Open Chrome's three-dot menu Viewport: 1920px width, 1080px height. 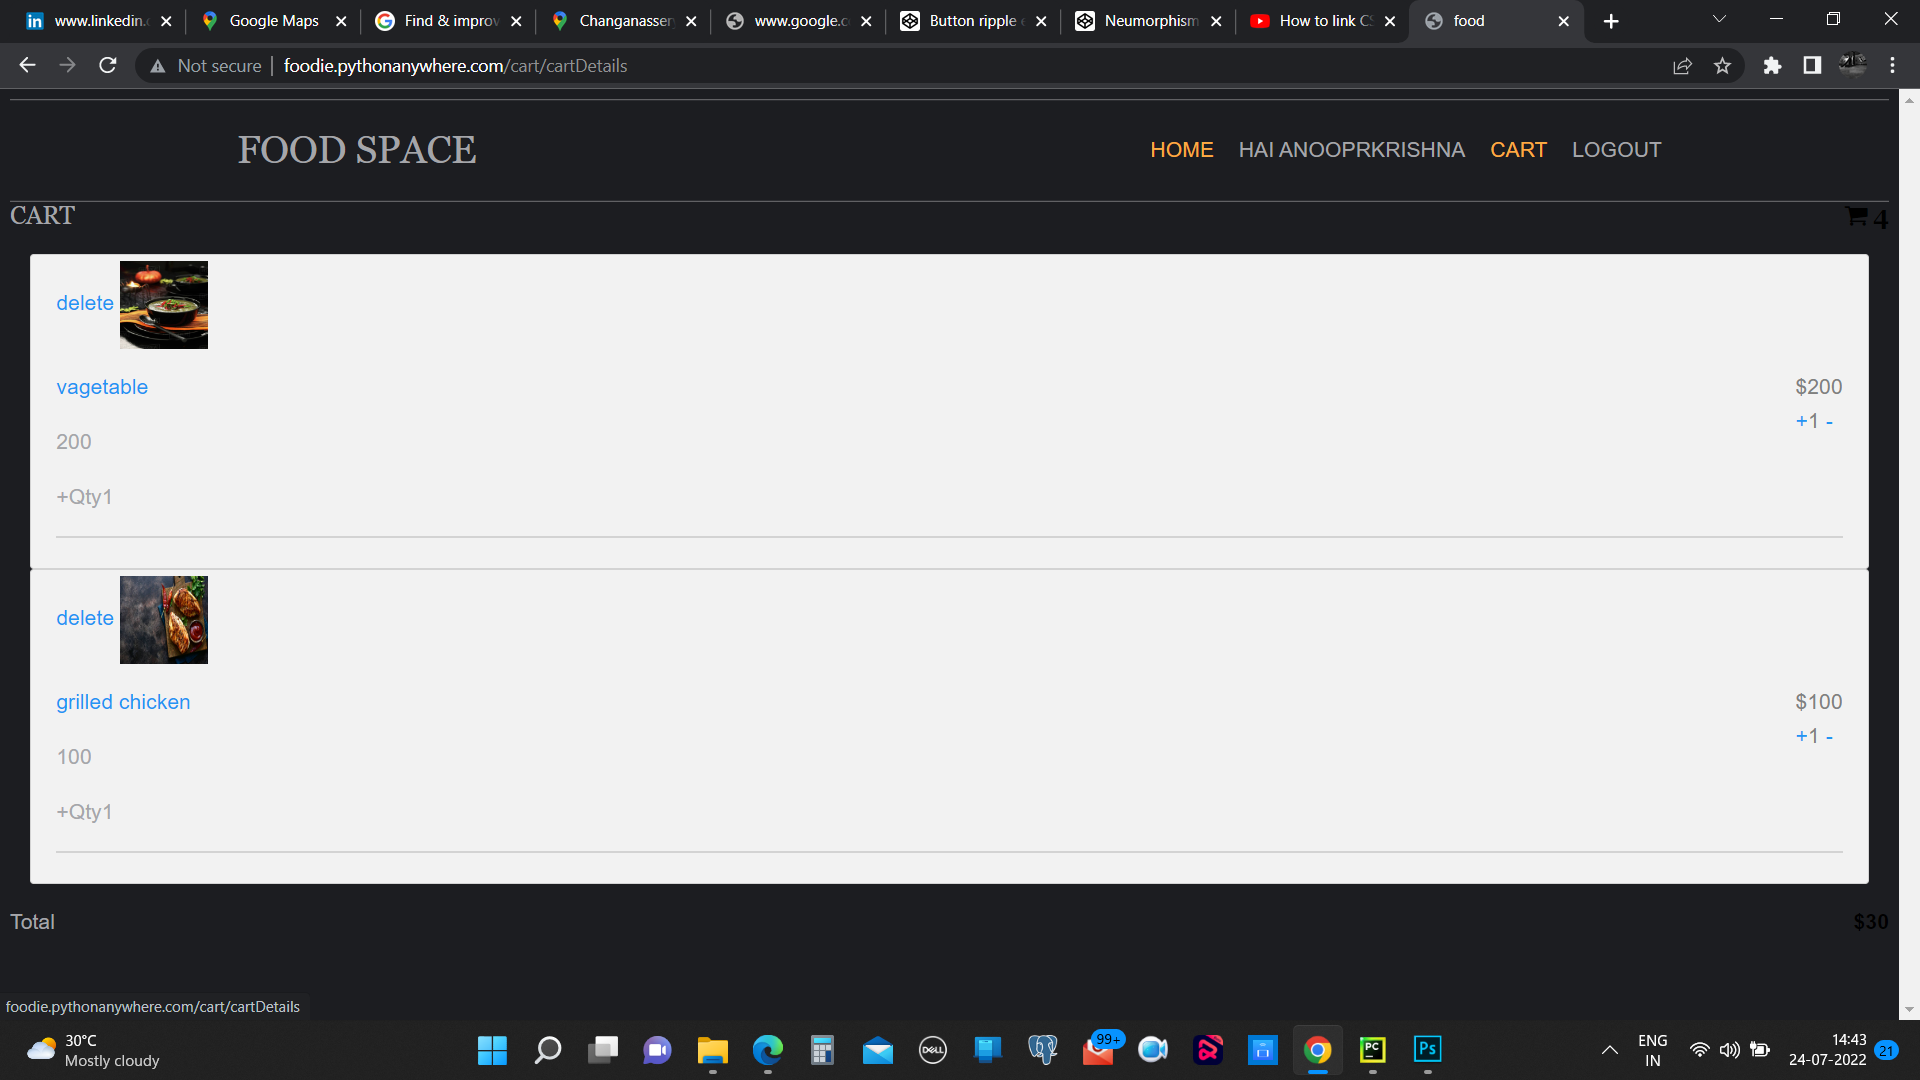click(1891, 65)
